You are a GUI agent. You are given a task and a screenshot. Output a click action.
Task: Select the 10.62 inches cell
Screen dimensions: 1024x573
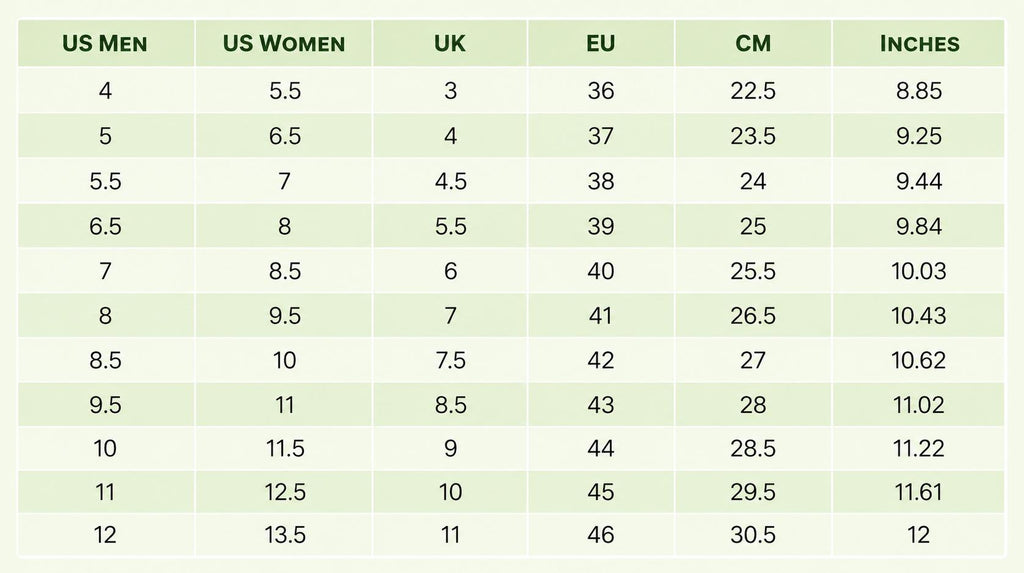pos(919,360)
